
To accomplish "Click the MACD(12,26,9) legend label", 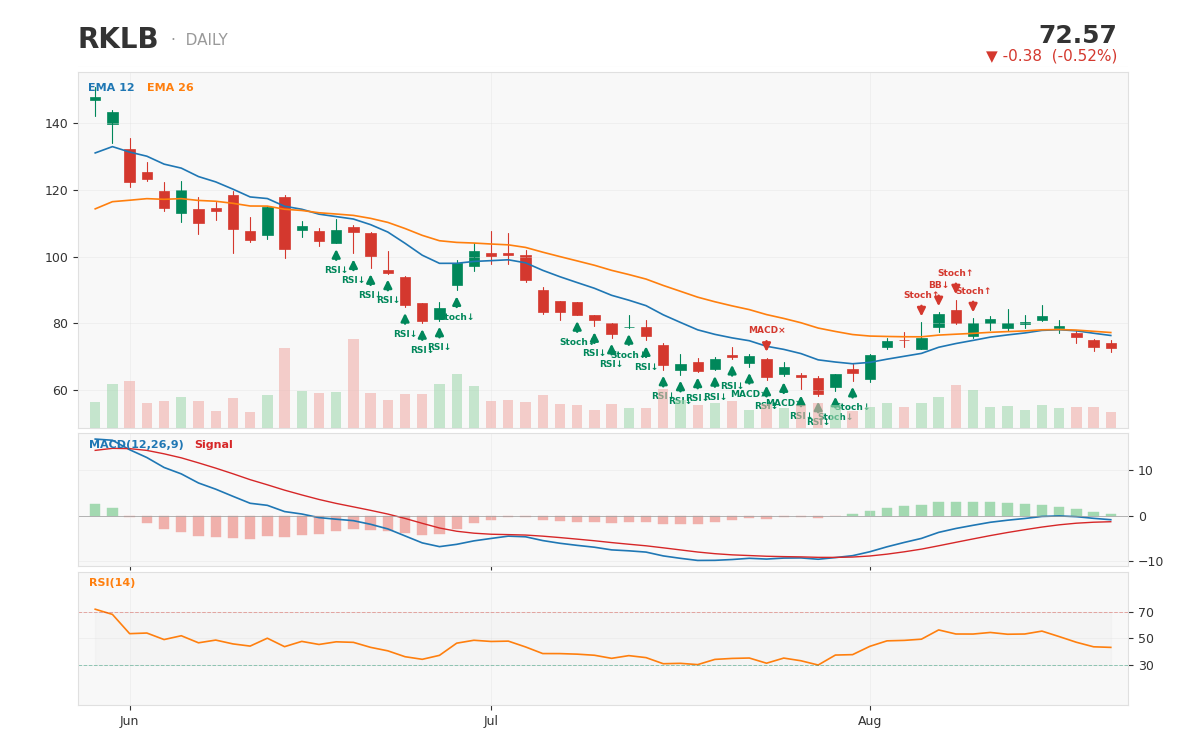I will coord(136,445).
